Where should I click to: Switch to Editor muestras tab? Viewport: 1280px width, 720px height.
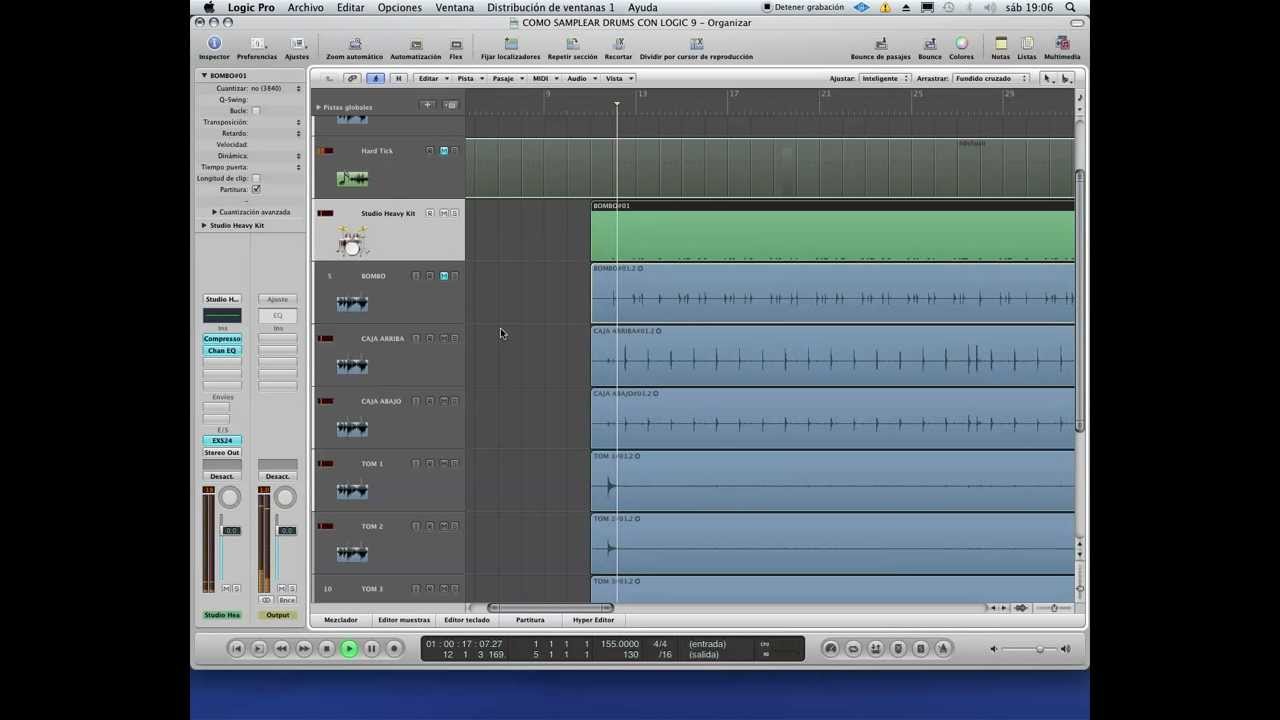pyautogui.click(x=404, y=620)
